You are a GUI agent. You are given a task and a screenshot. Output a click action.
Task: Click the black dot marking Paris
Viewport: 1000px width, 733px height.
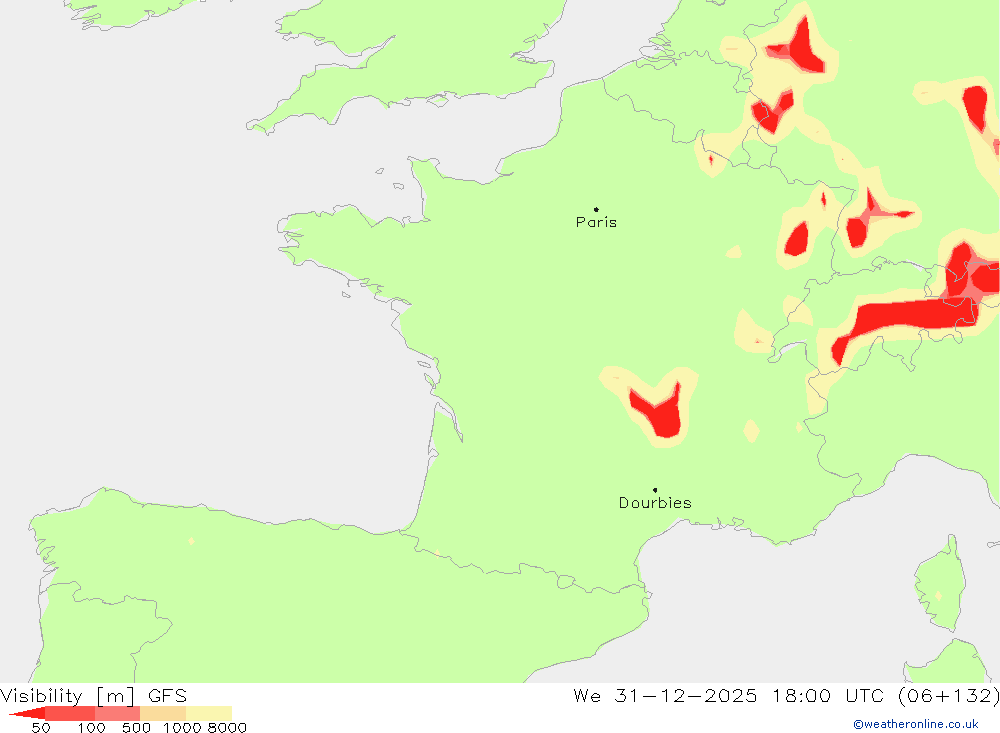[x=596, y=209]
